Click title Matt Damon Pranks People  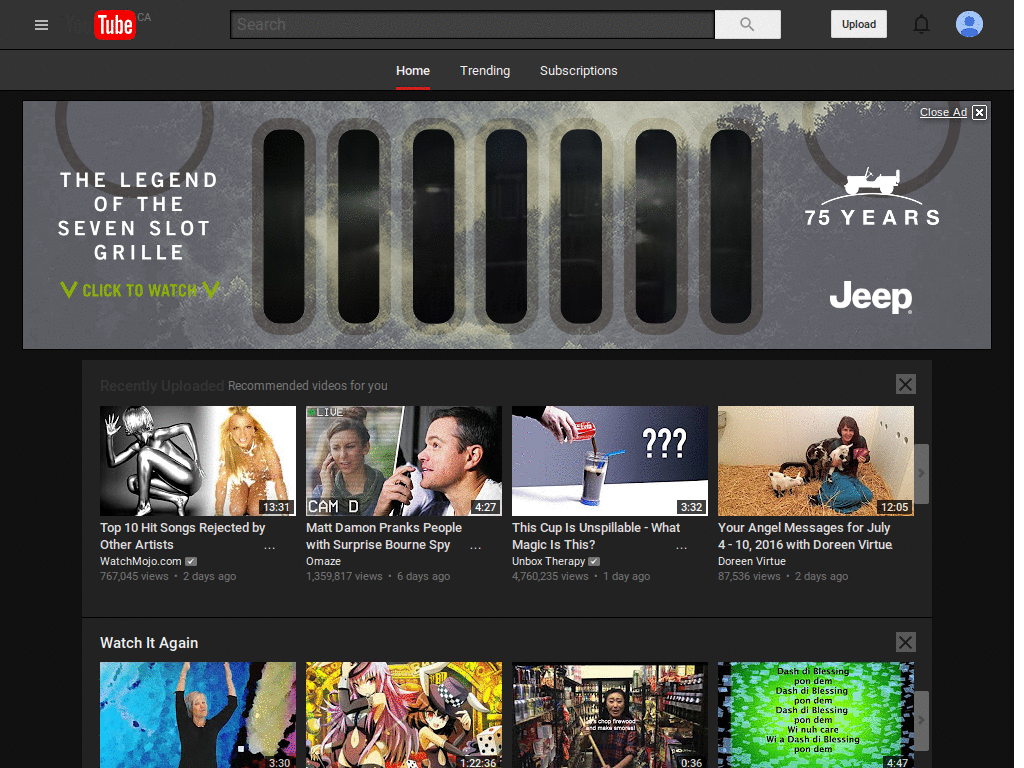point(384,536)
